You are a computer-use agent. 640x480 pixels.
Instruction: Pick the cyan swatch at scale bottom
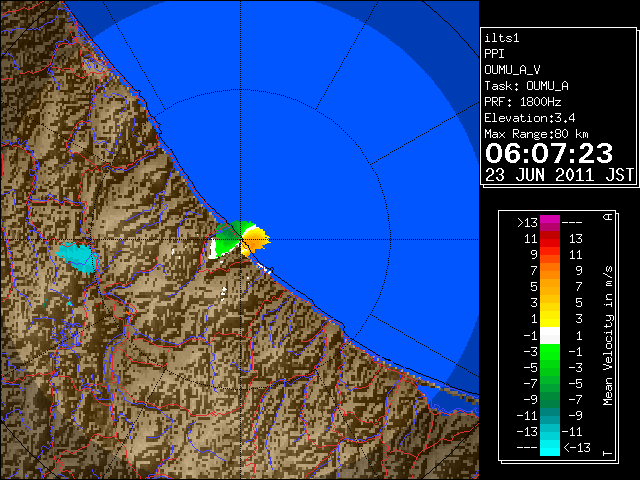pos(550,448)
